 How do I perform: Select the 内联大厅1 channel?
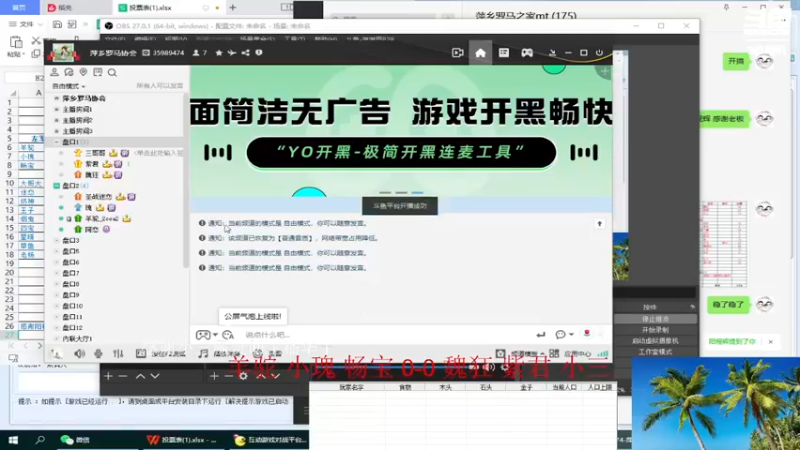[77, 339]
